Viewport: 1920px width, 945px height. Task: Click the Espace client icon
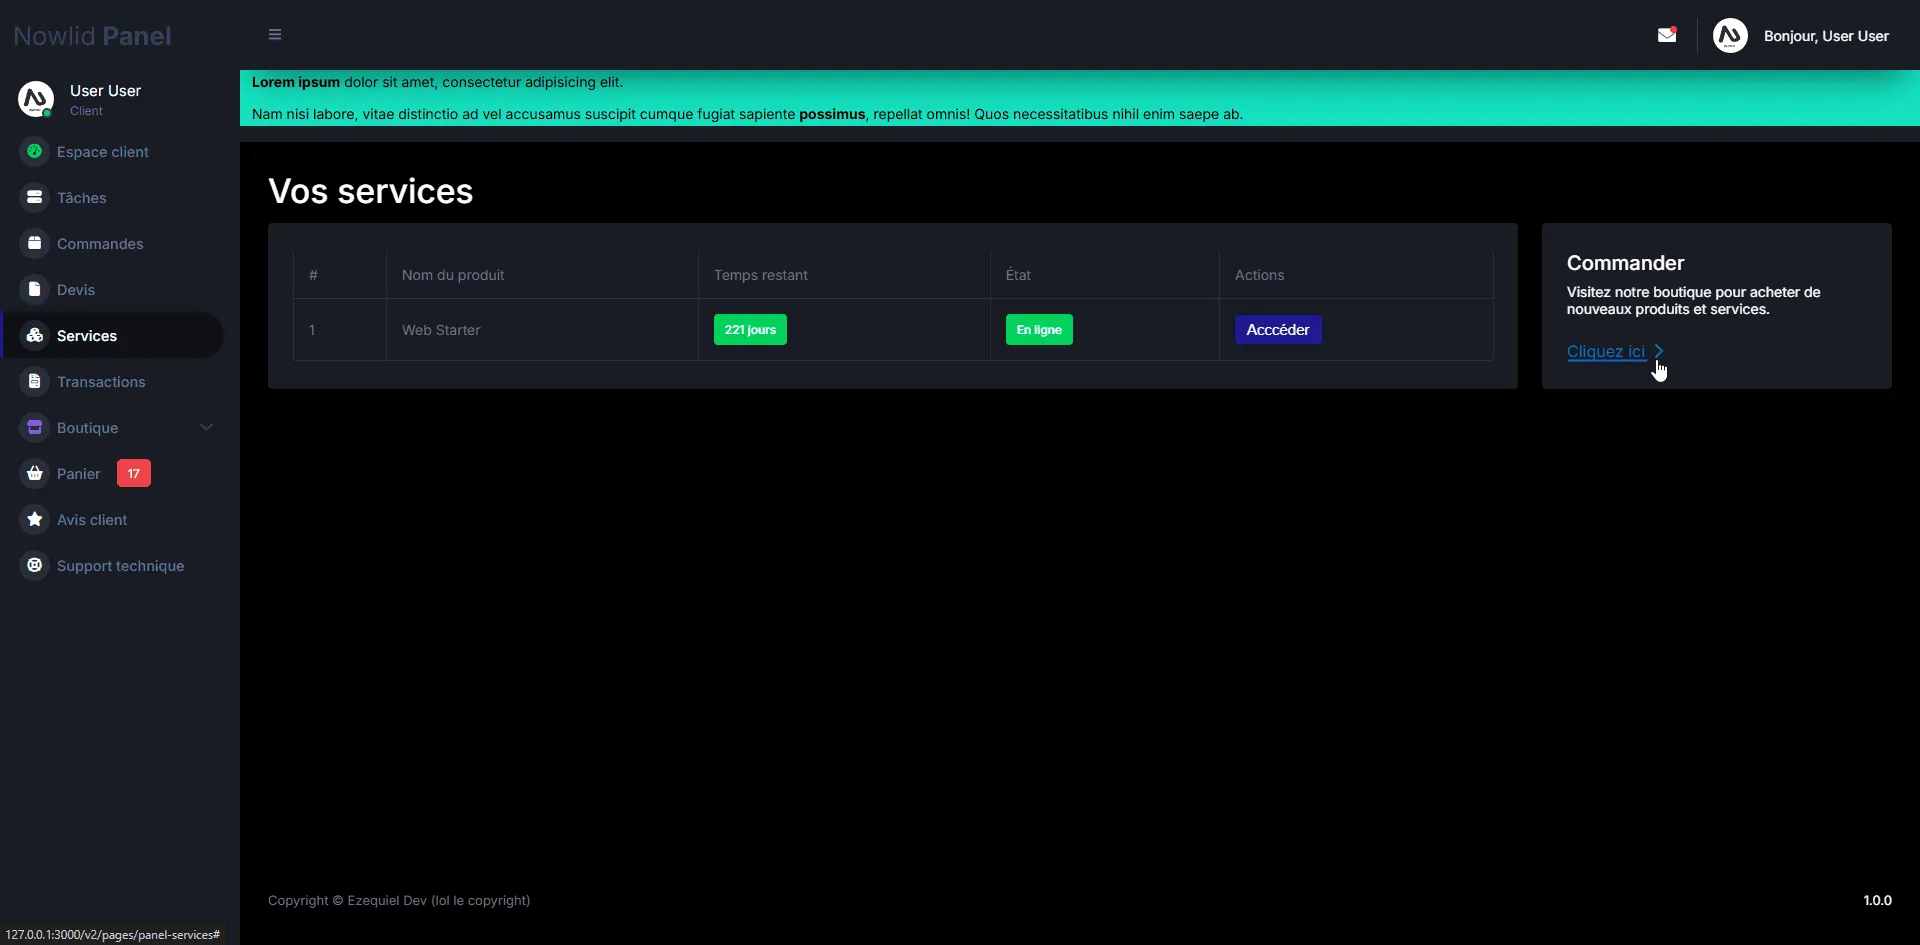[x=35, y=152]
